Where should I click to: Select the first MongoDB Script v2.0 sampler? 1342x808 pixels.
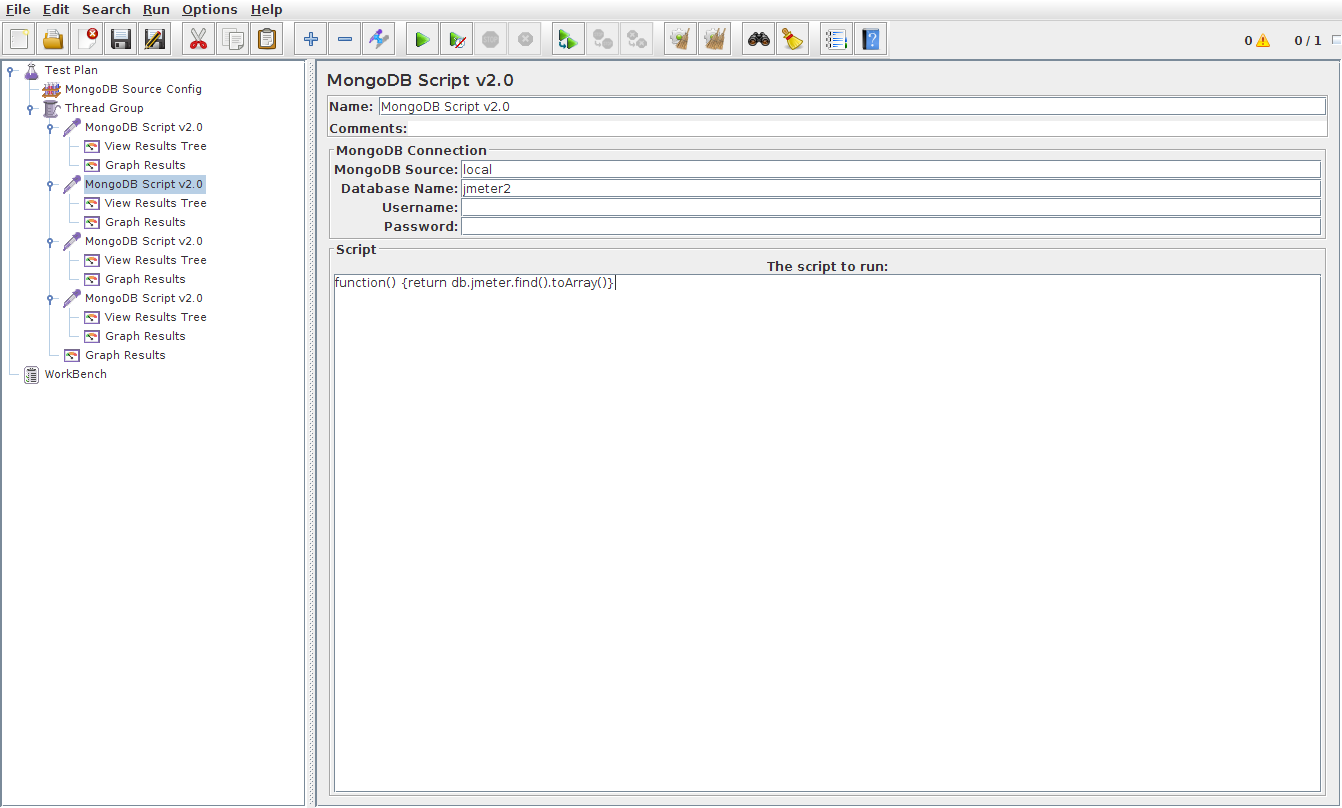(x=143, y=127)
